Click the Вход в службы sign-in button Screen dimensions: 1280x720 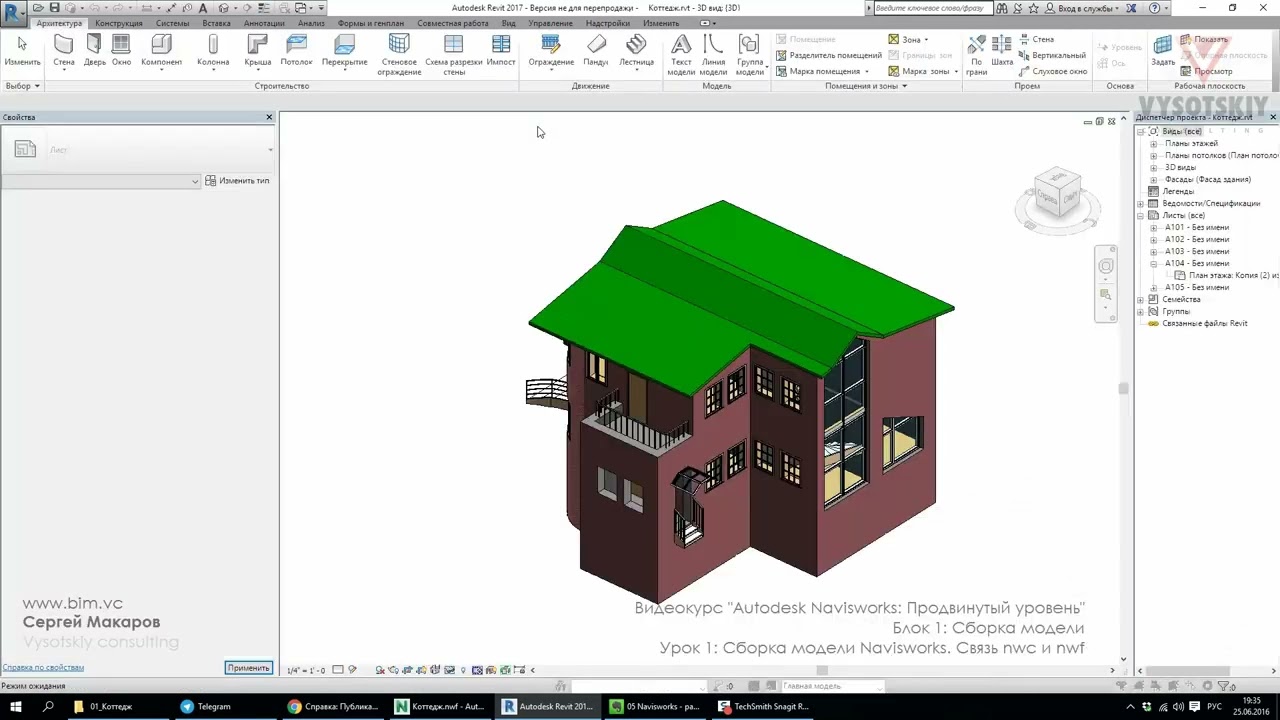coord(1081,8)
